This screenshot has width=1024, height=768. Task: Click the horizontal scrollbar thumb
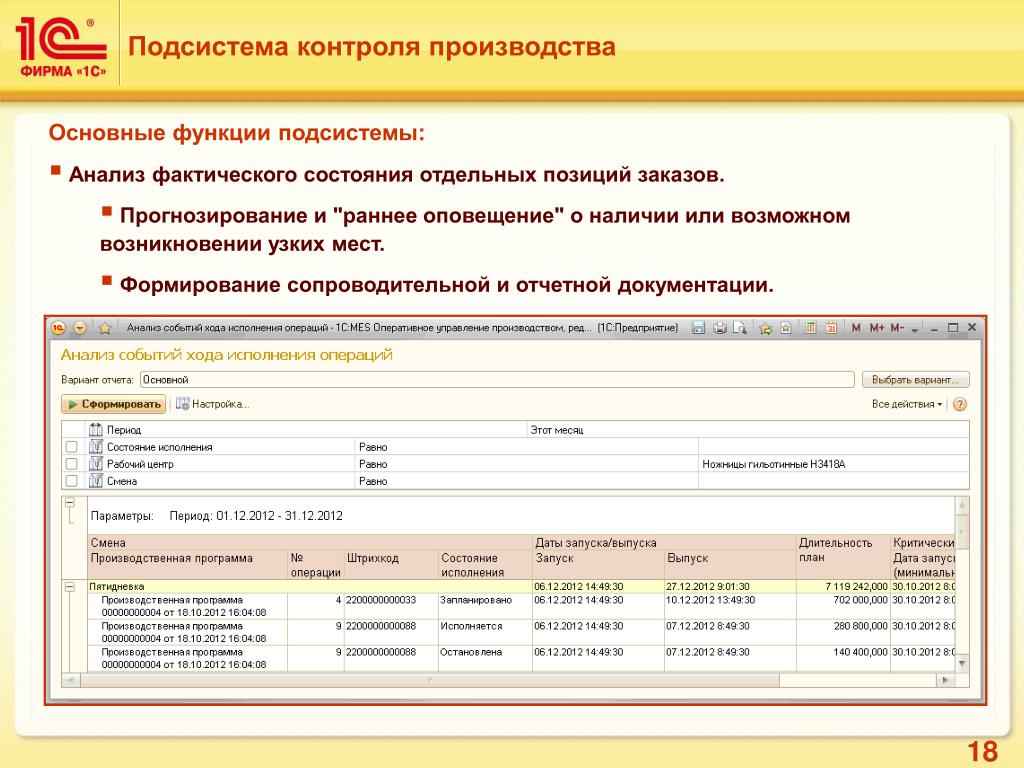tap(430, 680)
